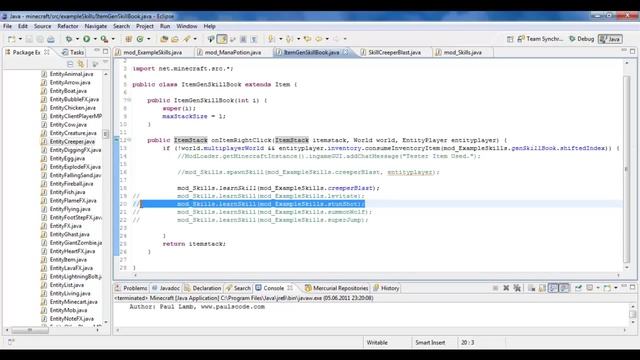This screenshot has height=360, width=640.
Task: Switch to the Problems tab
Action: coord(131,288)
